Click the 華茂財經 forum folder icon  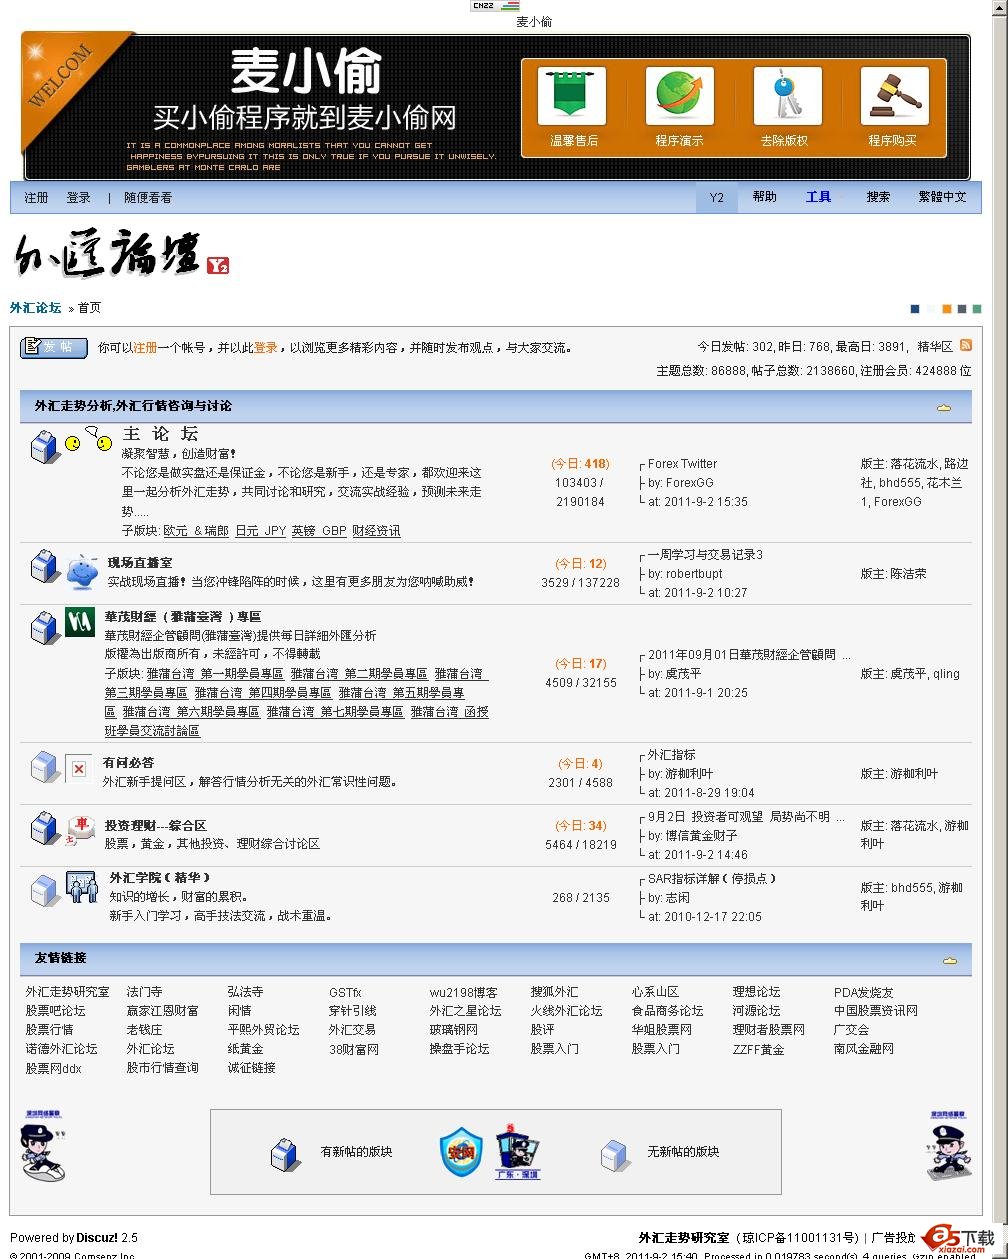click(x=44, y=629)
